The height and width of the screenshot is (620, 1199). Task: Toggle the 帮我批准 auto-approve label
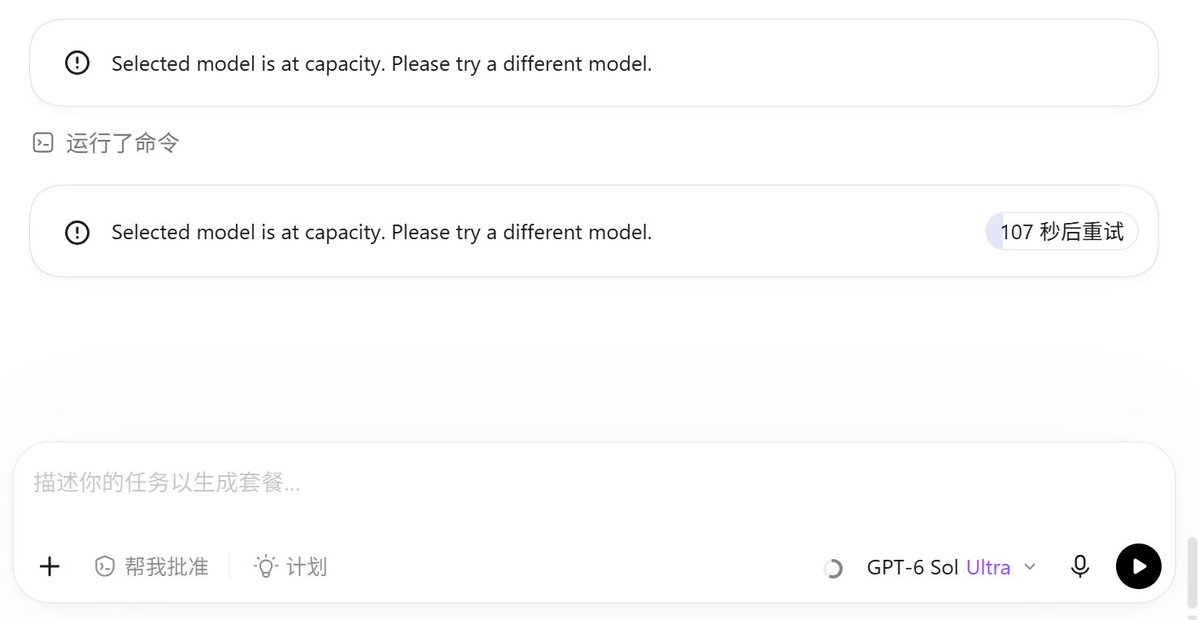pyautogui.click(x=166, y=566)
